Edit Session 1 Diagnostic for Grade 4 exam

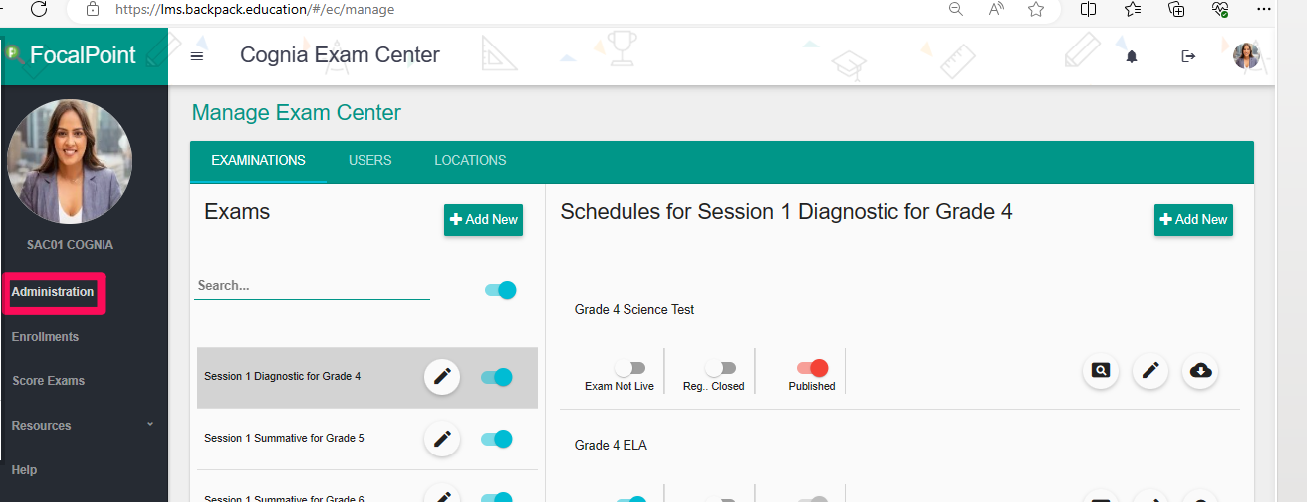[442, 377]
